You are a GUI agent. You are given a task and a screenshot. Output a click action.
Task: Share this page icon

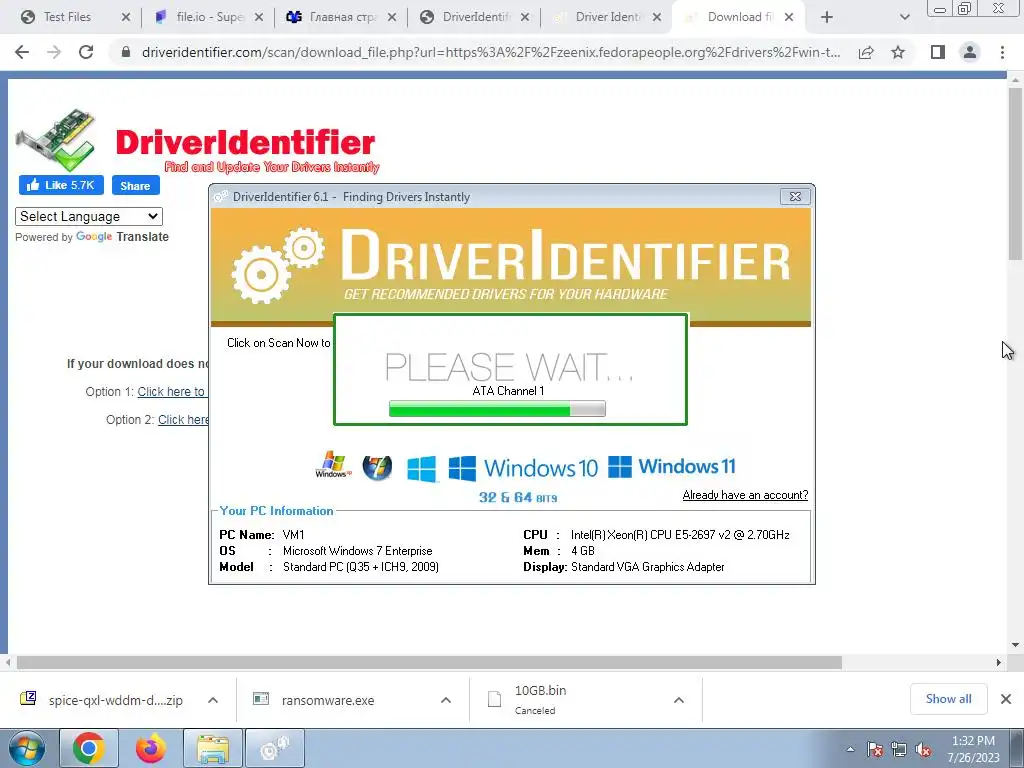tap(866, 52)
